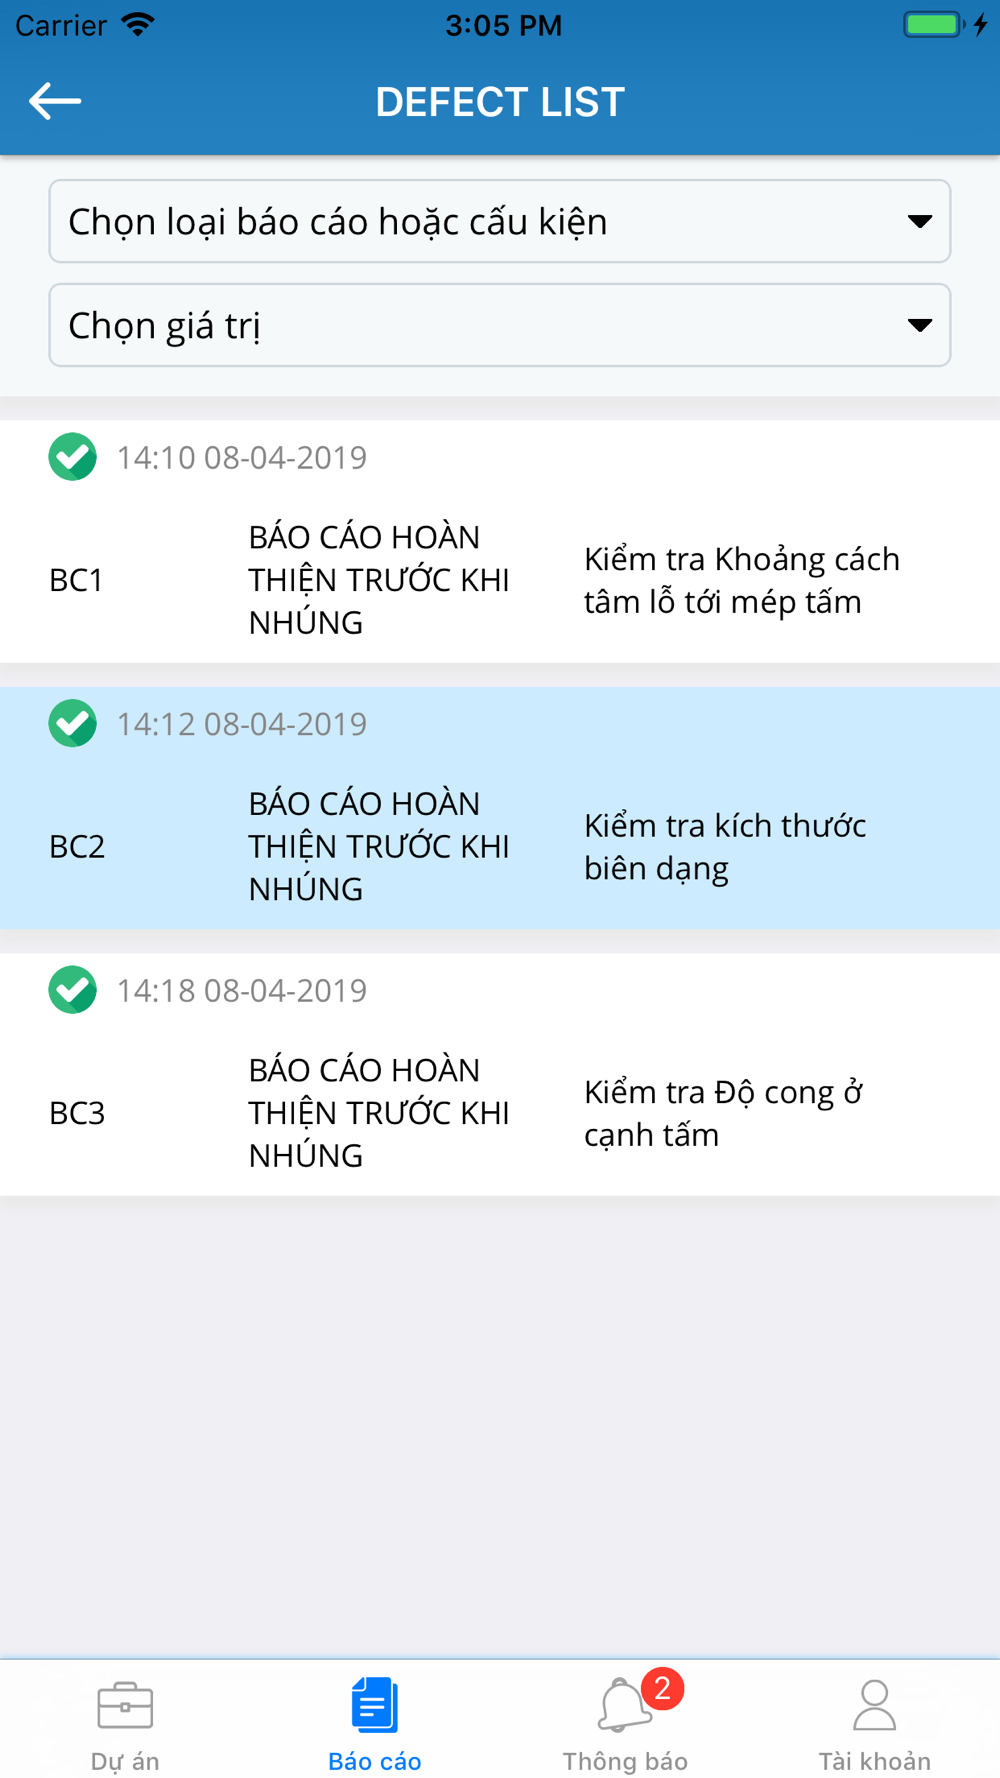Open the Dự án briefcase icon

point(125,1705)
